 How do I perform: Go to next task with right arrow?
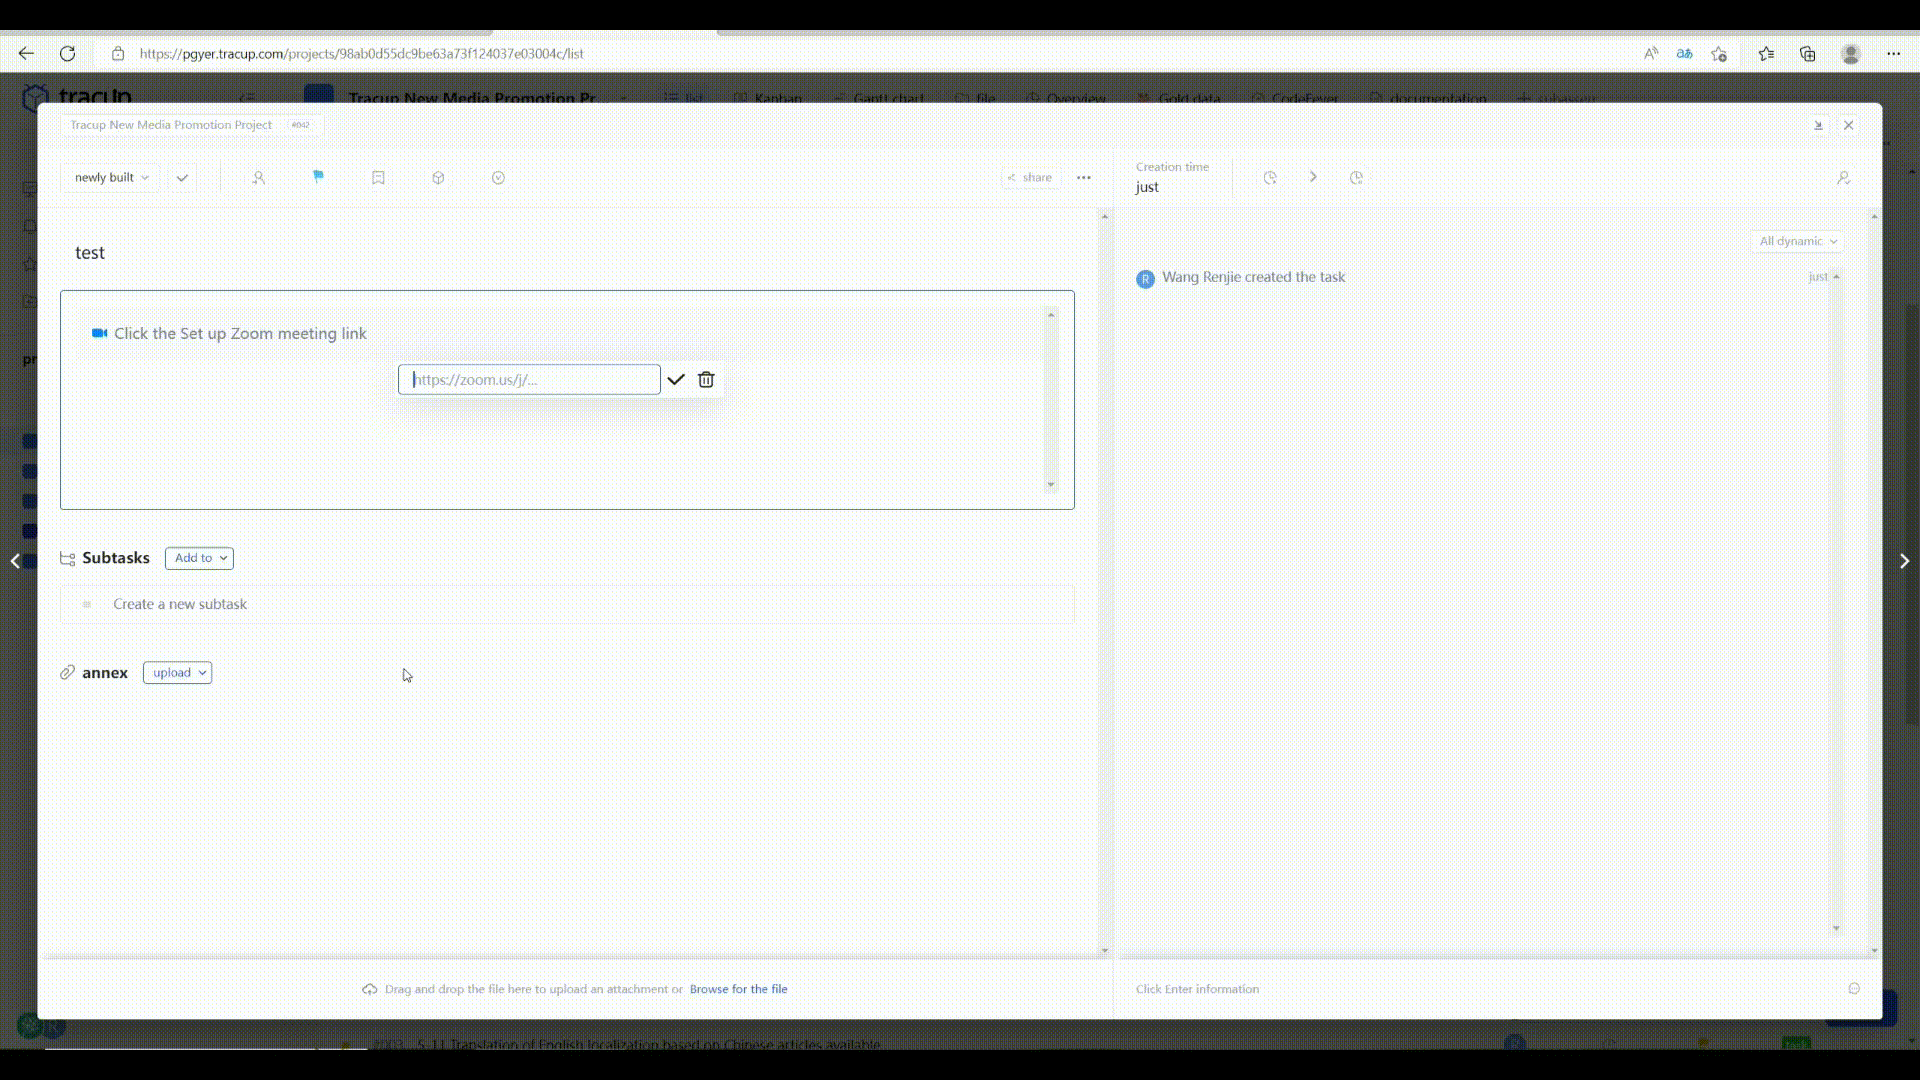(1904, 561)
